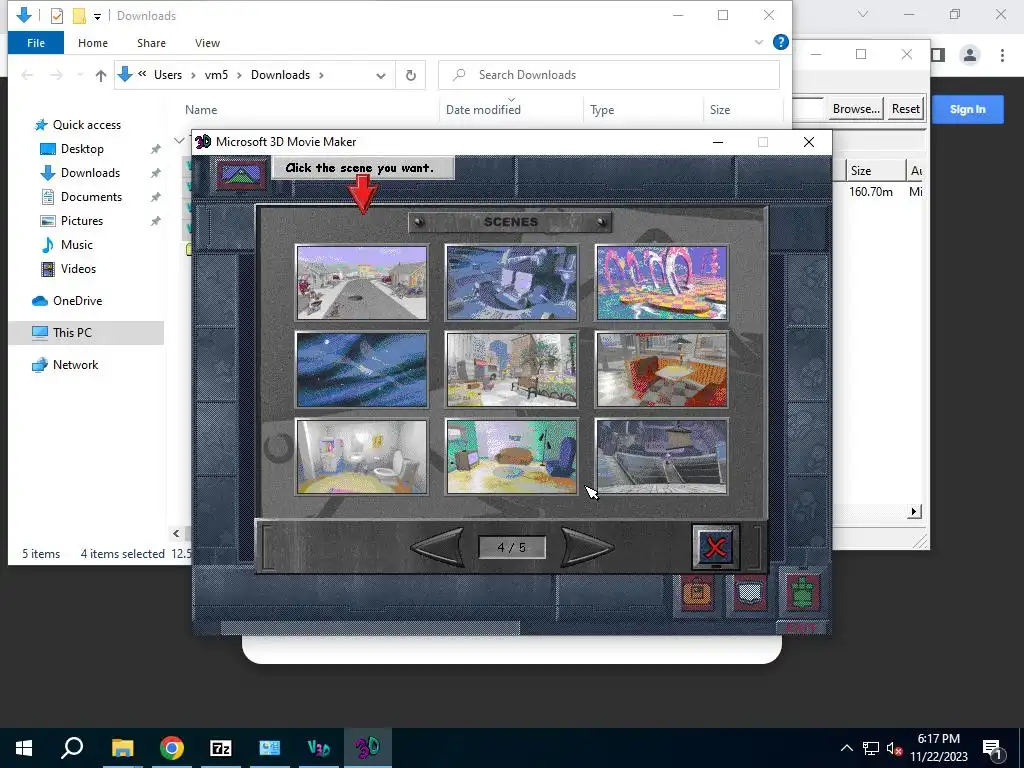1024x768 pixels.
Task: Click the mountain scene icon in 3D Movie Maker
Action: (x=242, y=174)
